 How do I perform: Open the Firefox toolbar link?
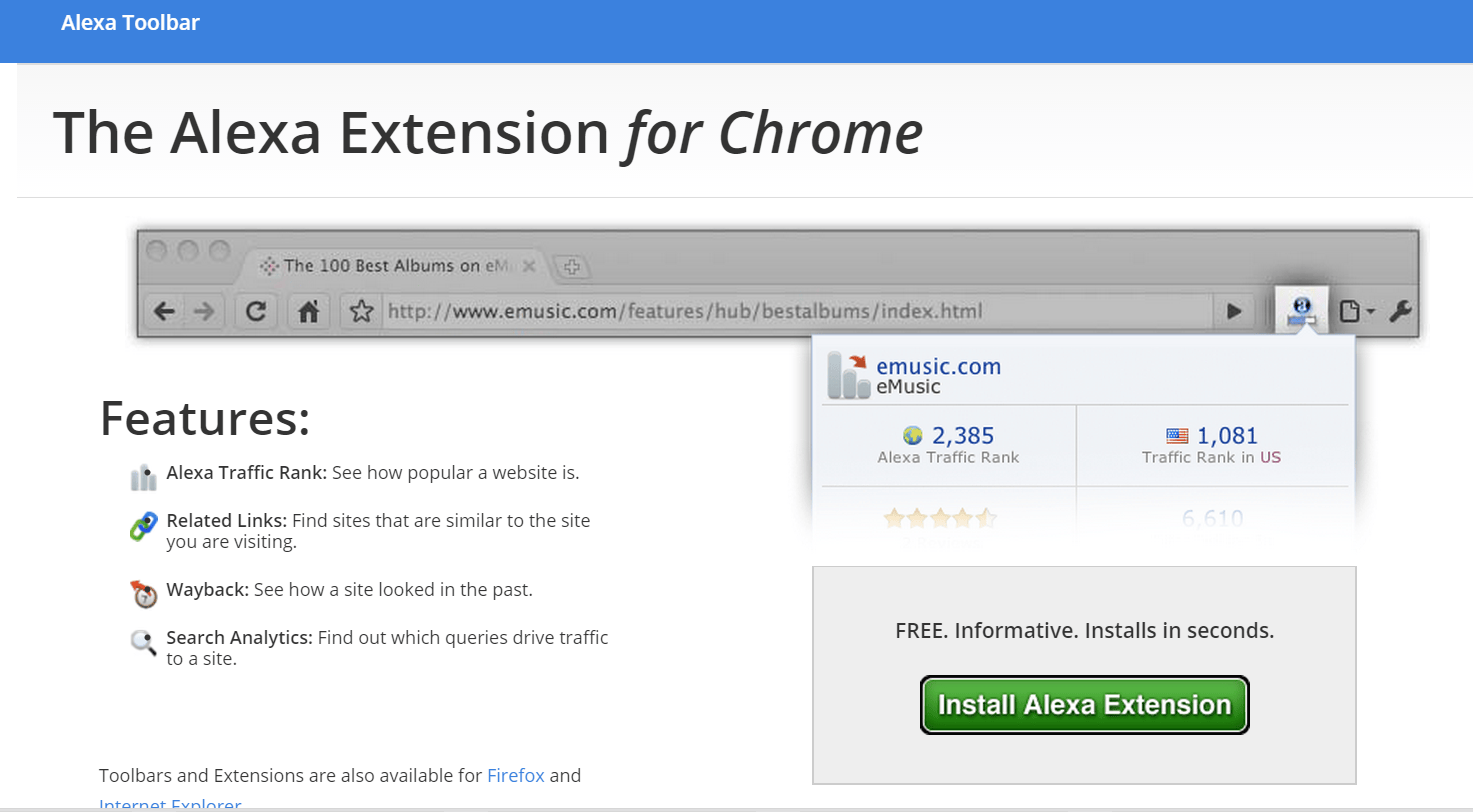pos(516,775)
